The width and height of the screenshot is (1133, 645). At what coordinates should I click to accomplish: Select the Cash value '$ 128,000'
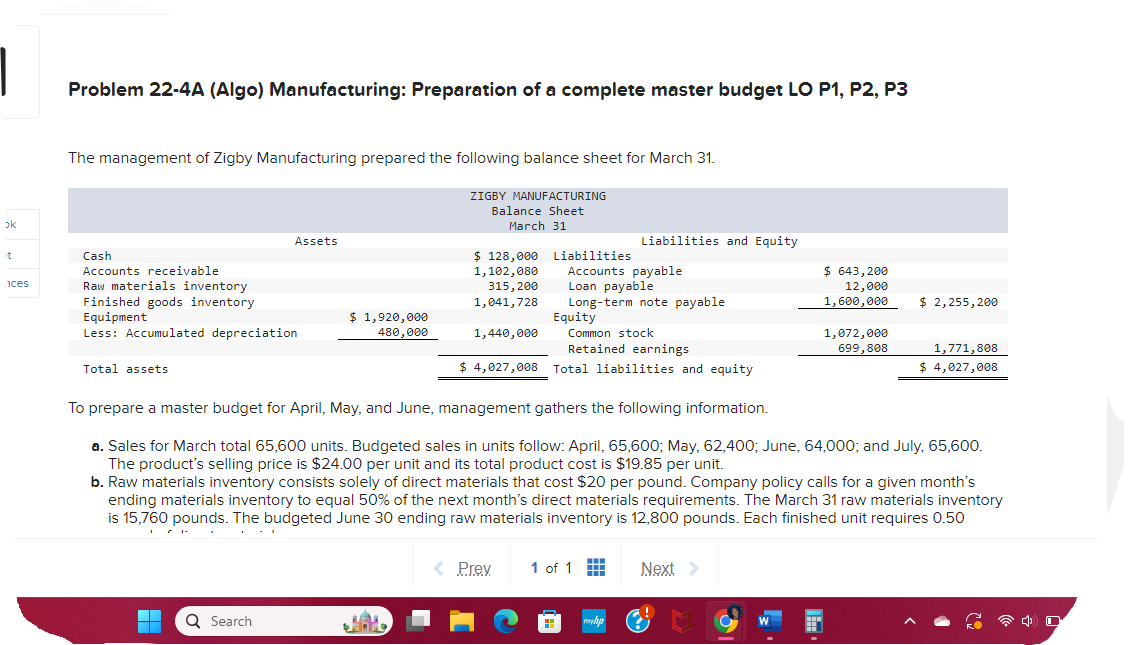(x=506, y=256)
